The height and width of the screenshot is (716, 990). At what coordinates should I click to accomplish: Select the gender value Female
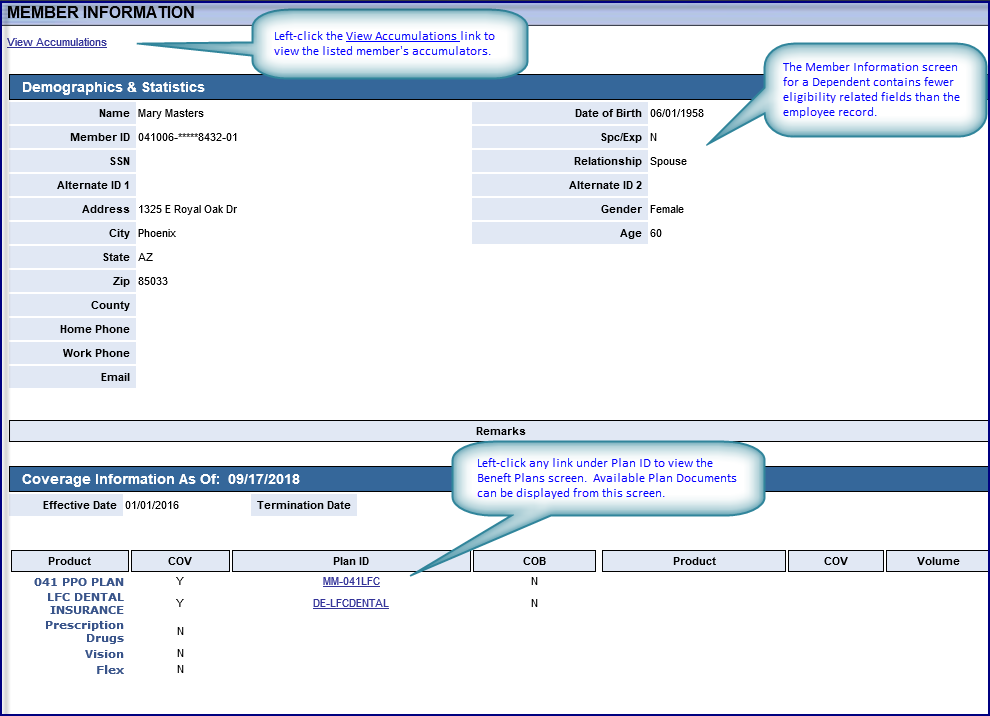click(x=667, y=210)
